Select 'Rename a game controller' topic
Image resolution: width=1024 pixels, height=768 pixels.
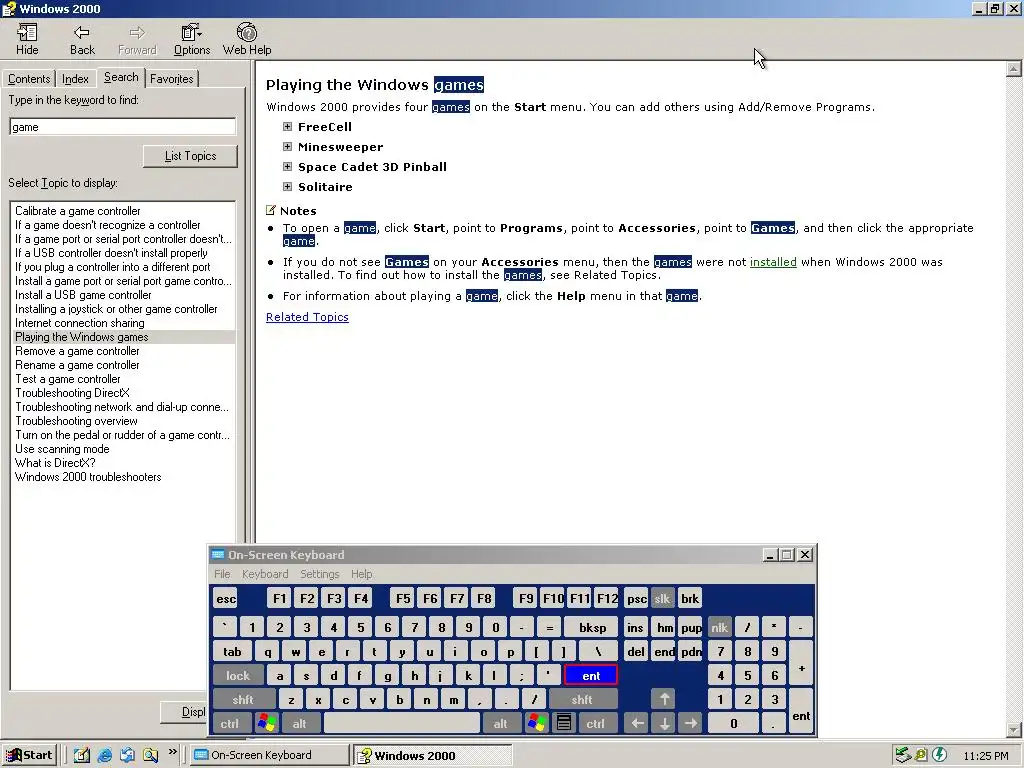coord(77,365)
